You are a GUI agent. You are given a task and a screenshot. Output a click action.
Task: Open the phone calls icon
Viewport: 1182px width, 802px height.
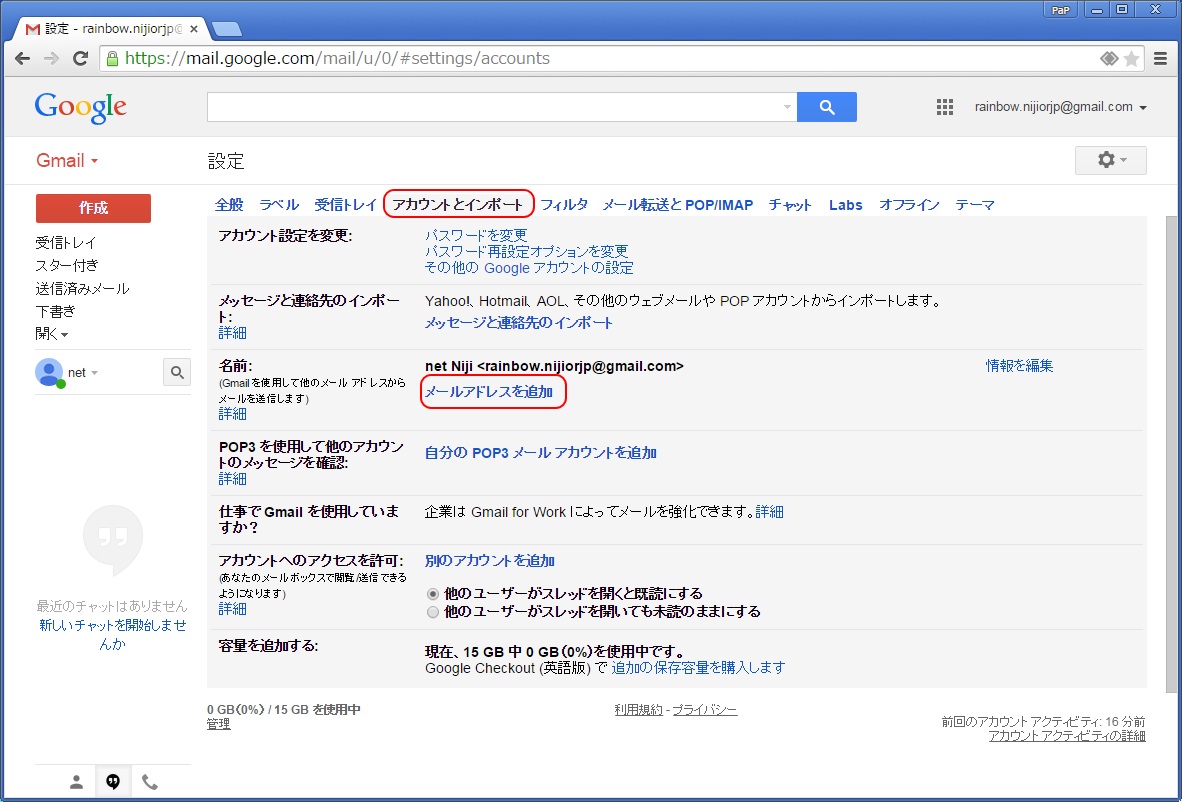[150, 782]
